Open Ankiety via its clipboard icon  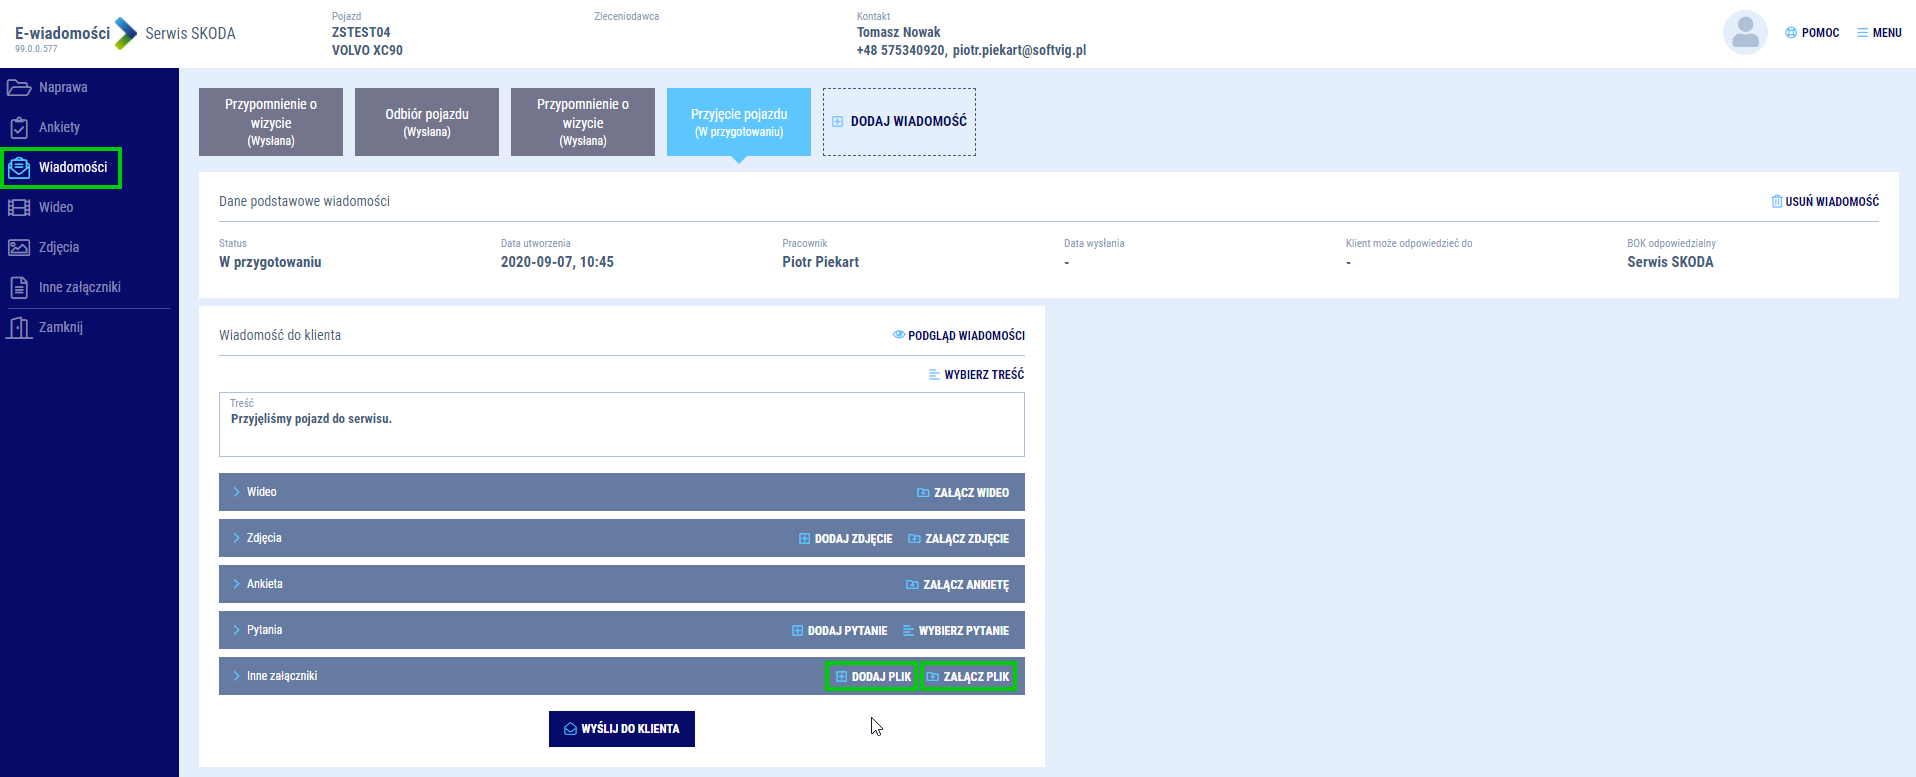click(19, 128)
